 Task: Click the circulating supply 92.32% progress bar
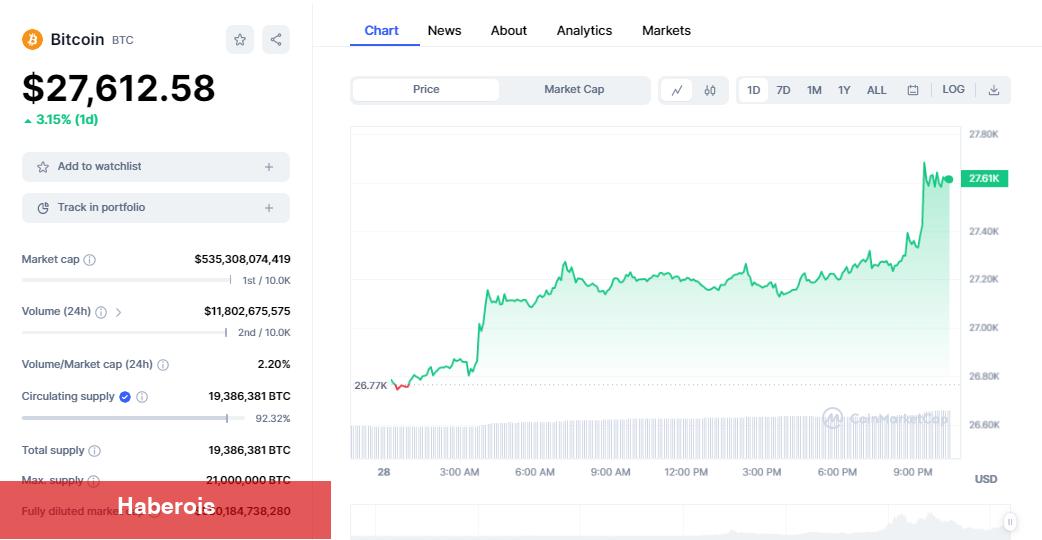coord(132,418)
